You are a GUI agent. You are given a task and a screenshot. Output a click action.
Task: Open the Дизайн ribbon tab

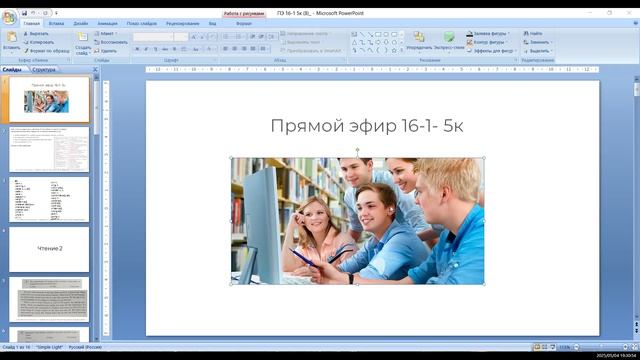coord(80,24)
